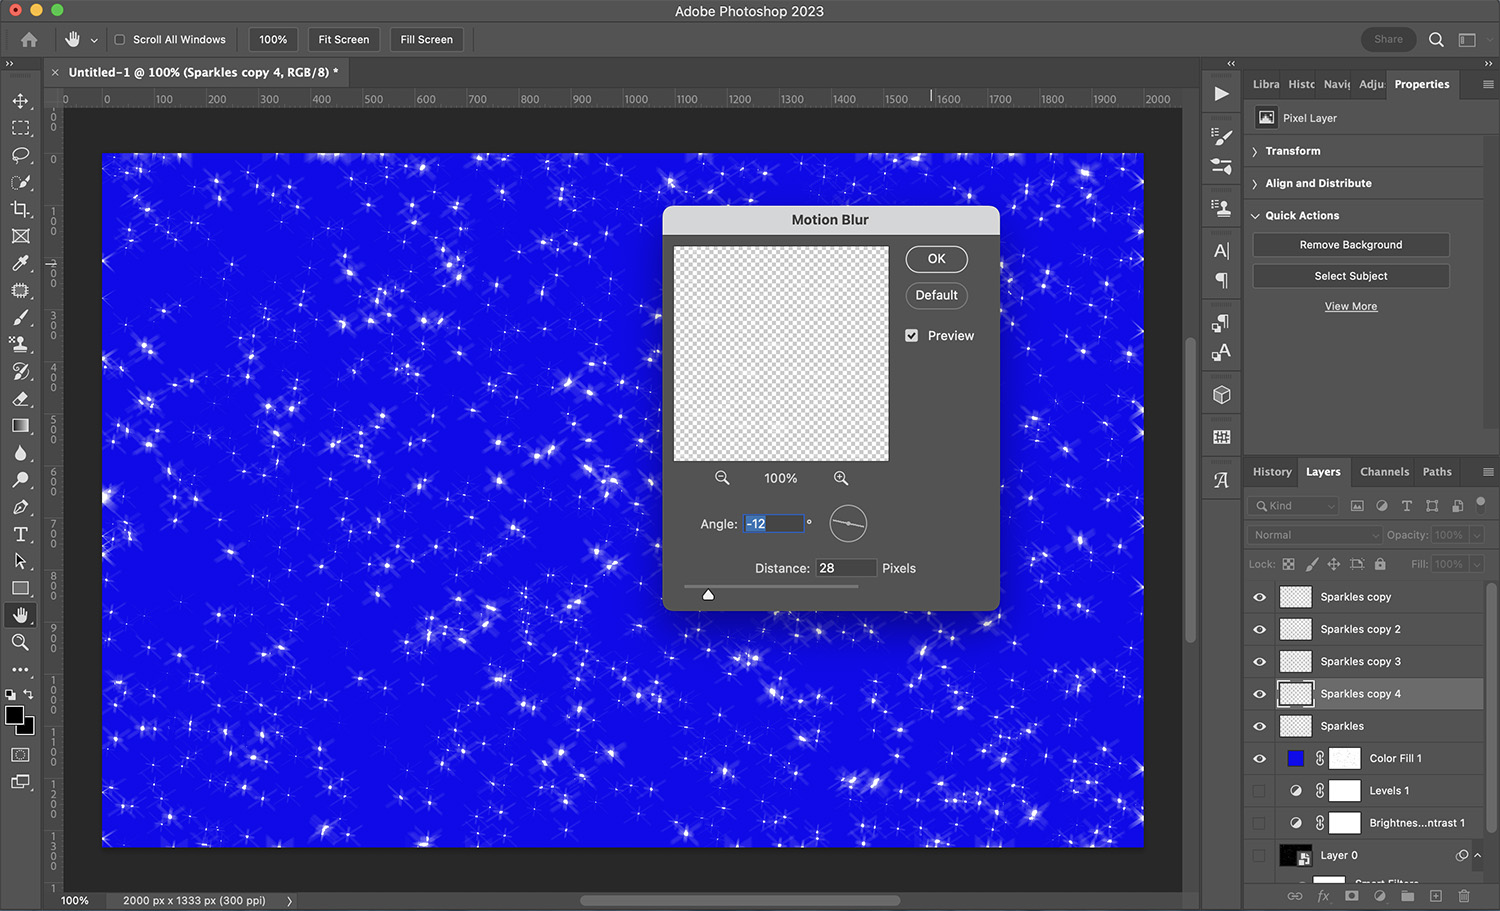Hide the Sparkles copy layer
This screenshot has width=1500, height=911.
point(1260,597)
